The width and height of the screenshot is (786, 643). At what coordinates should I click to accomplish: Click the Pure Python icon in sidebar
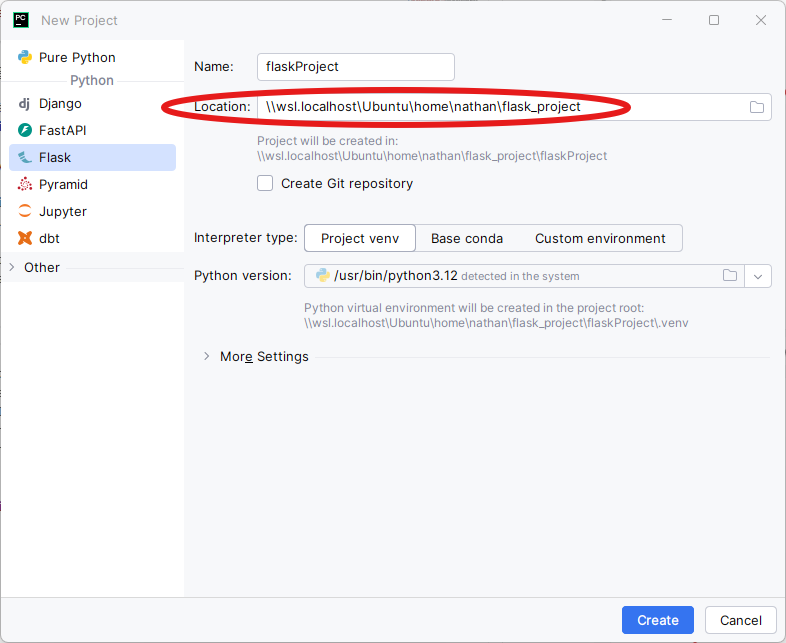(25, 57)
